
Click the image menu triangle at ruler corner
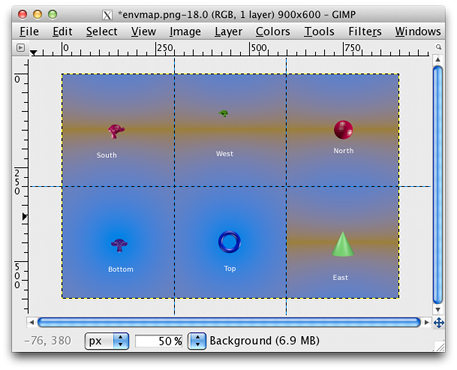20,48
